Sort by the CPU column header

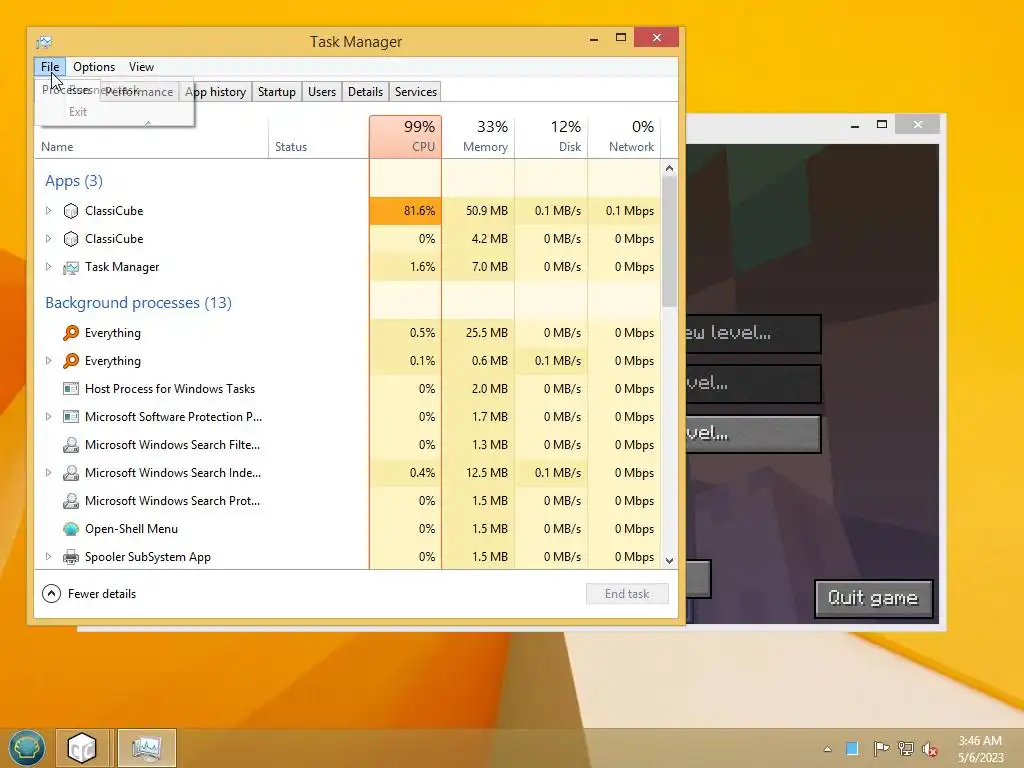[406, 136]
